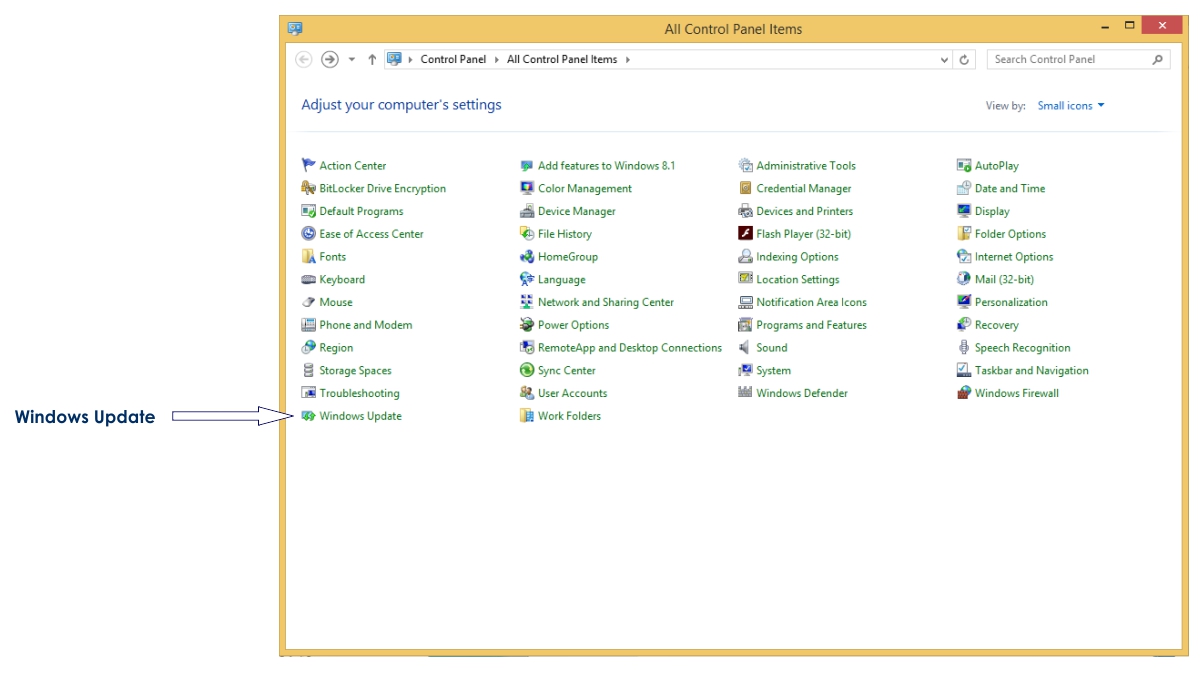Image resolution: width=1201 pixels, height=694 pixels.
Task: Open the Programs and Features link
Action: click(x=812, y=325)
